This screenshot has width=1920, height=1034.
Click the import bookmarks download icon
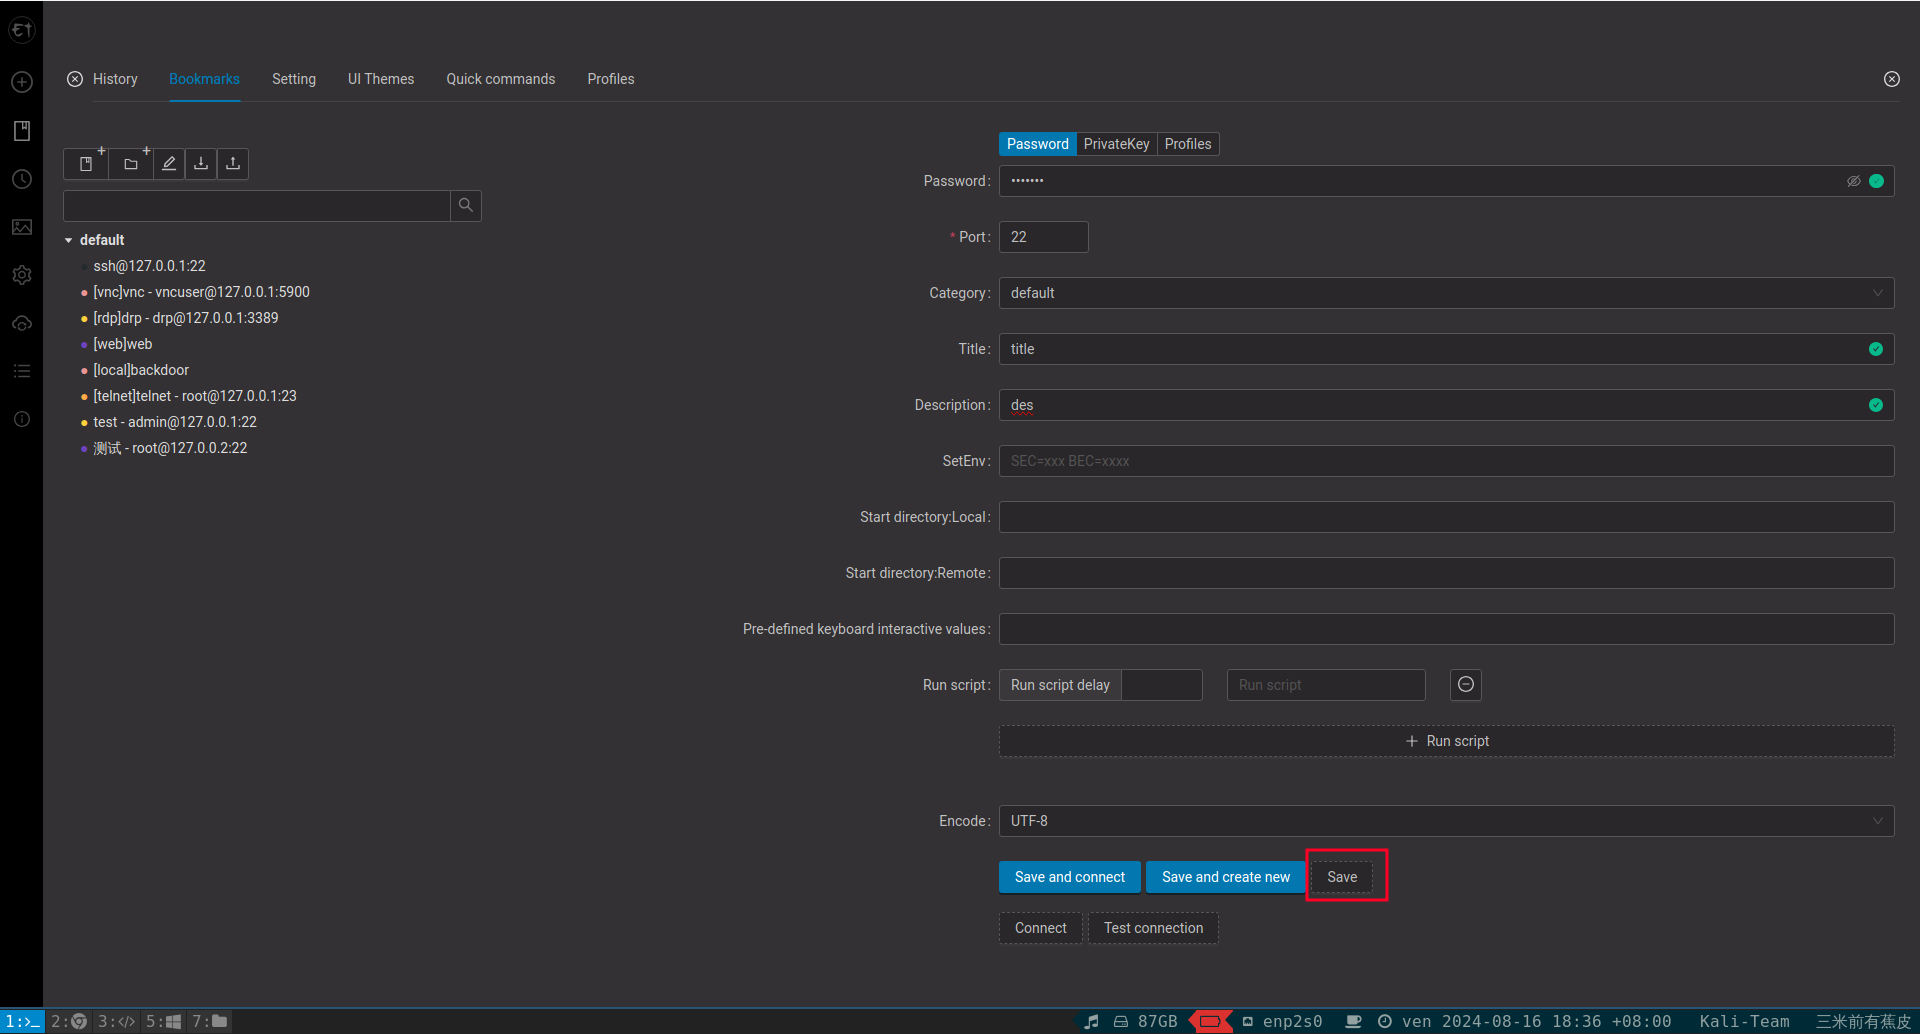(x=201, y=164)
